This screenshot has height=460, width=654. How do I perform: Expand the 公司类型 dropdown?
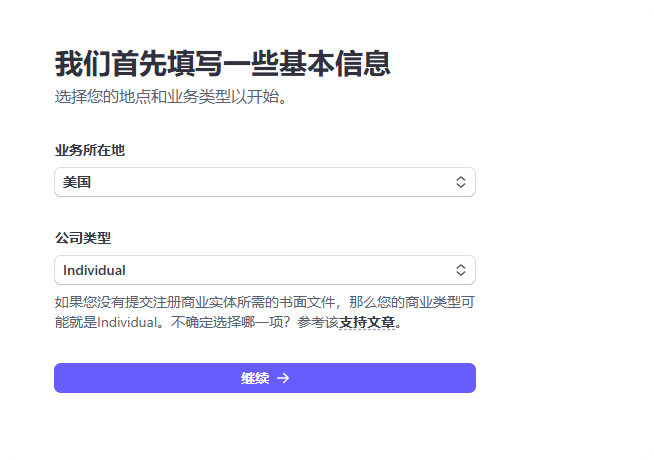click(x=264, y=270)
